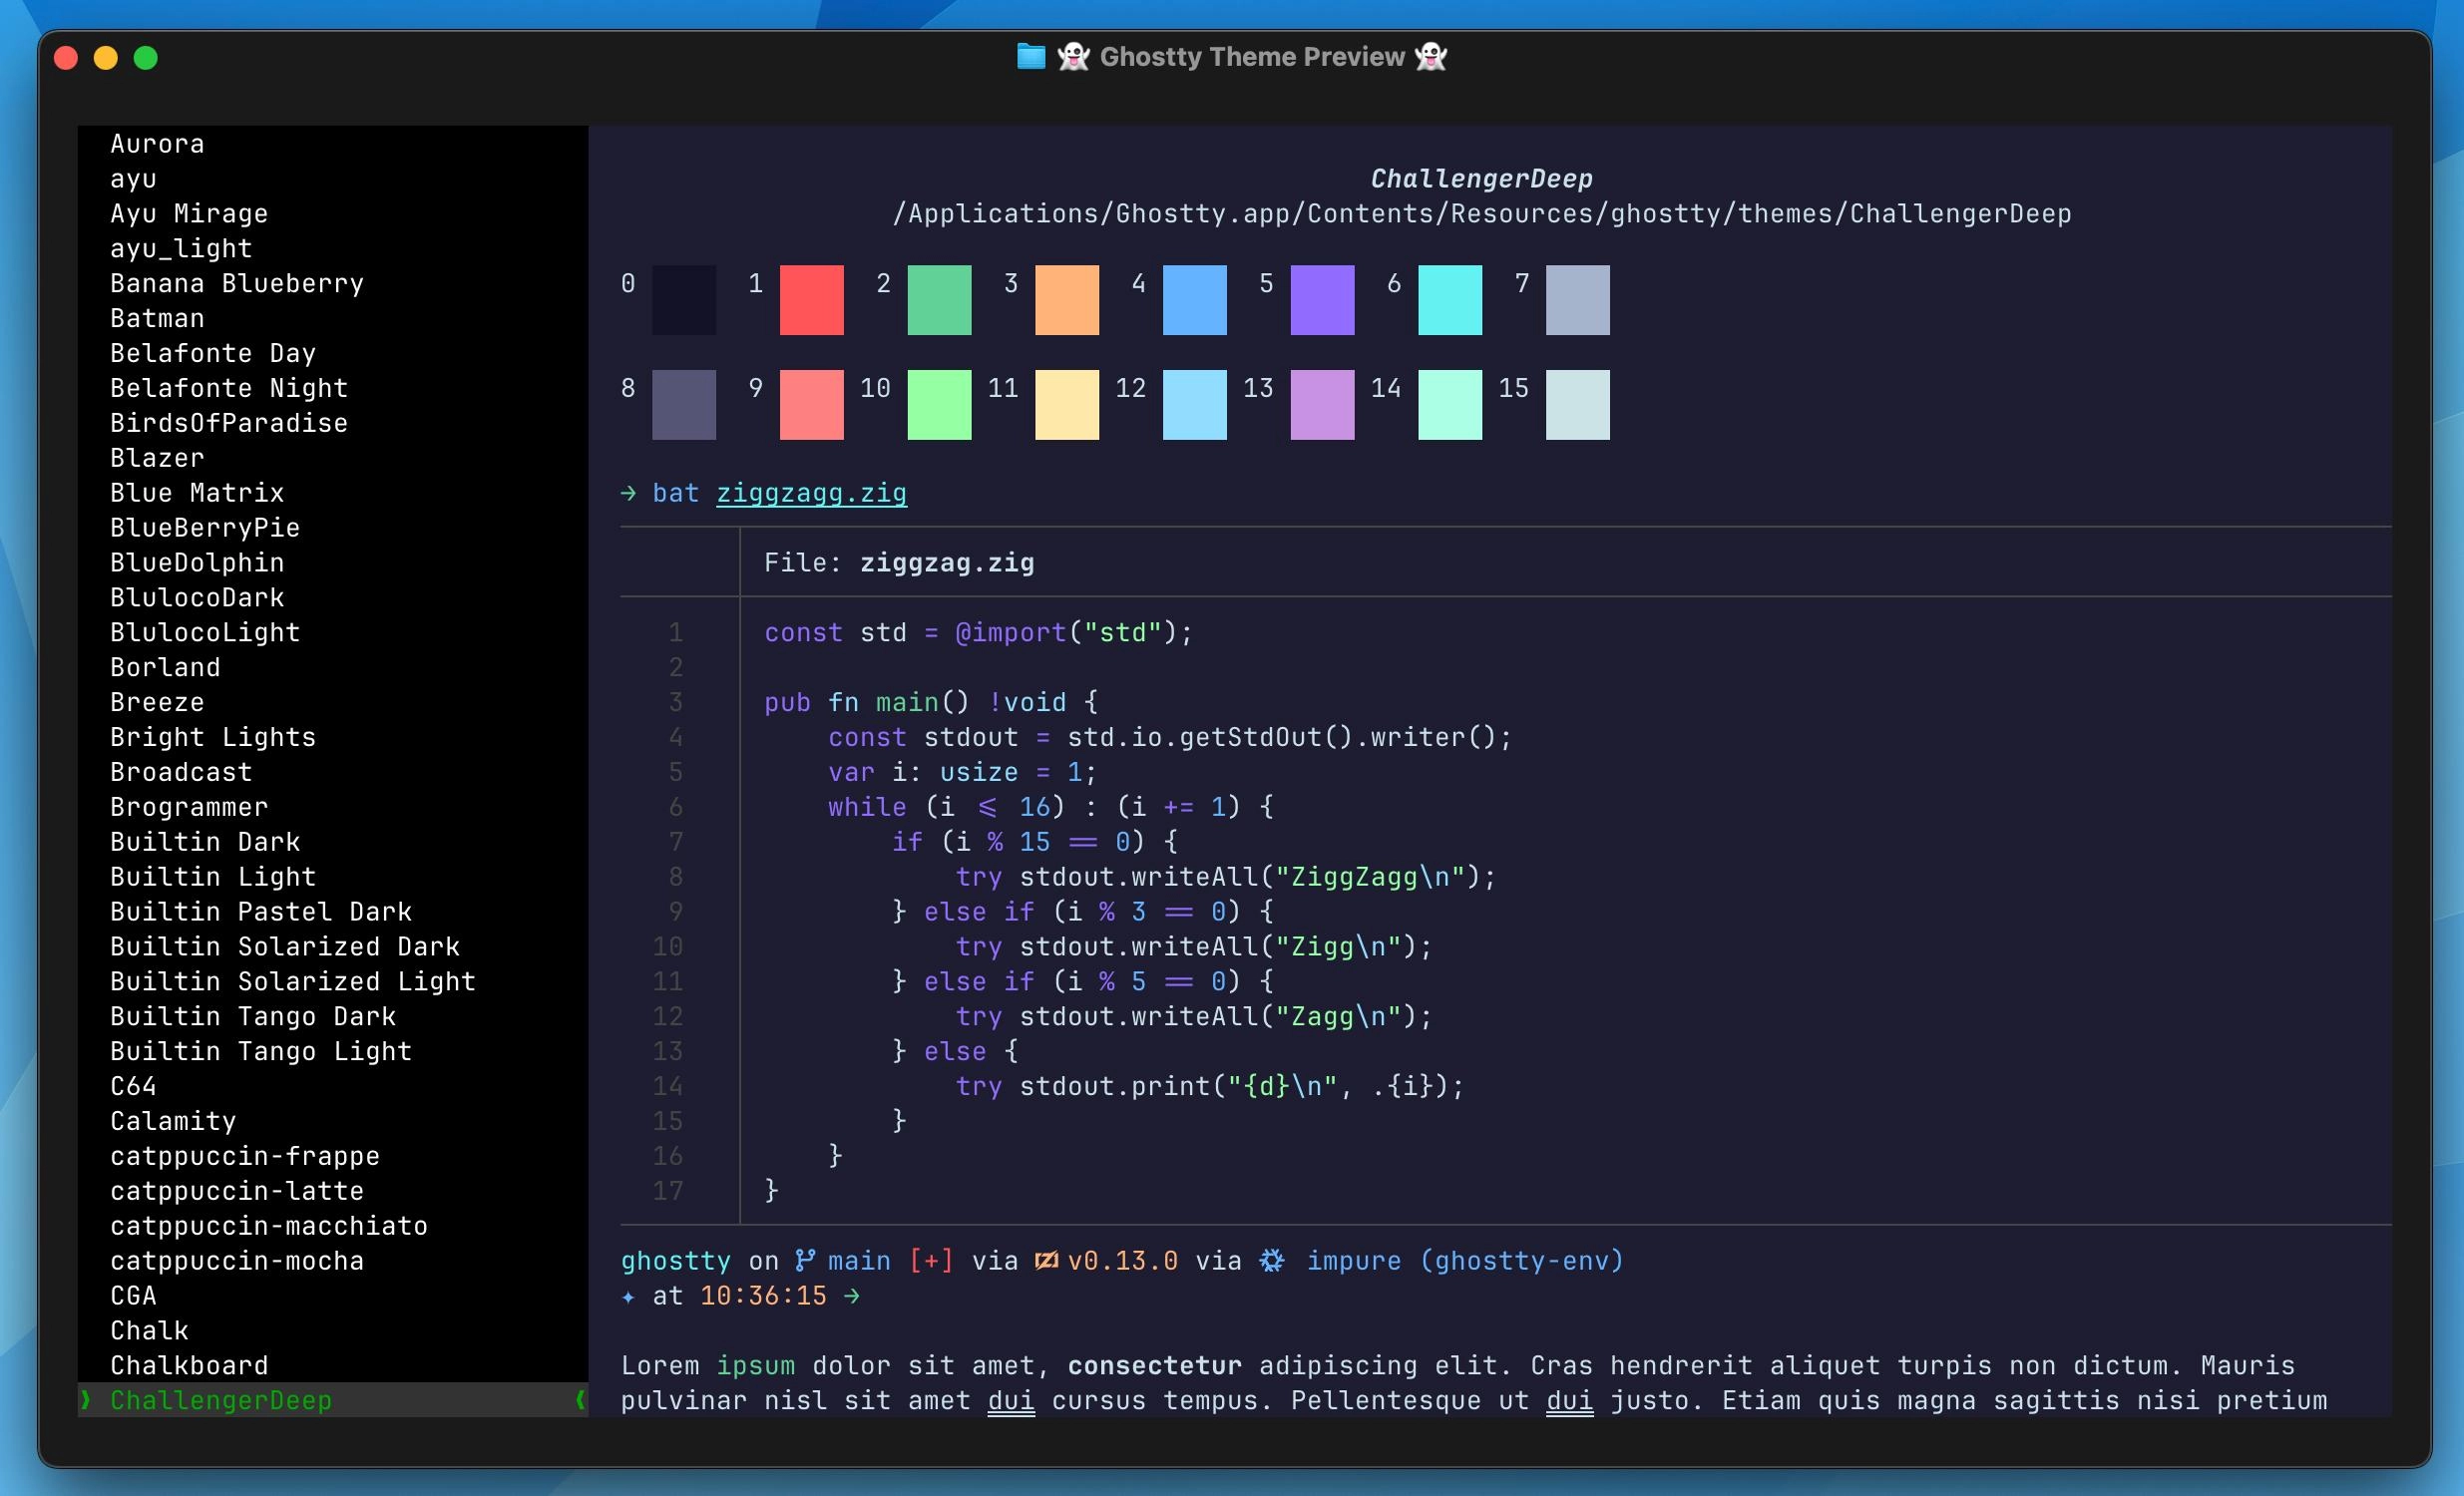This screenshot has width=2464, height=1496.
Task: Select the Brogrammer theme
Action: pyautogui.click(x=189, y=807)
